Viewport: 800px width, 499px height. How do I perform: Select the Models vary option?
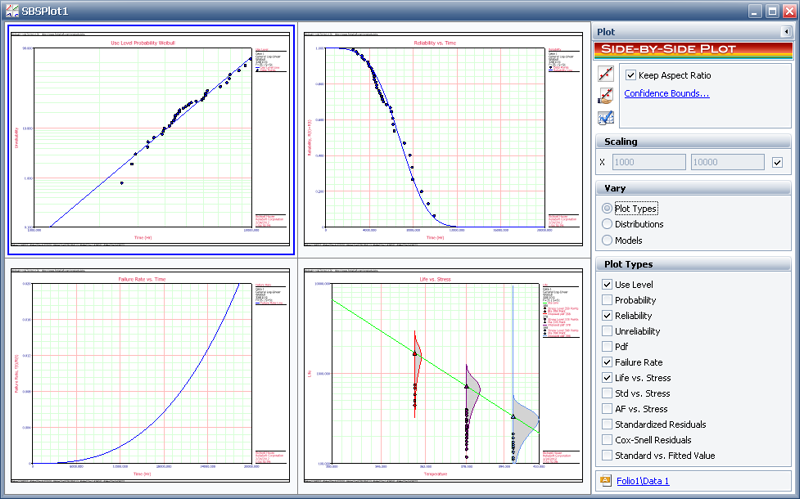[x=607, y=240]
